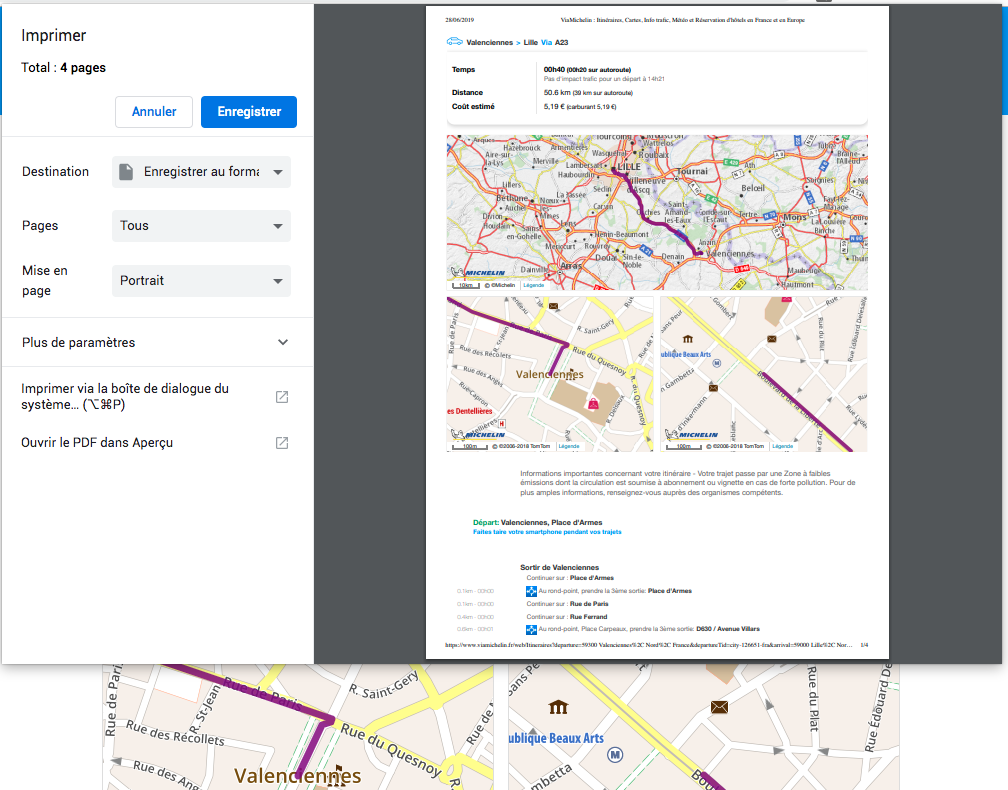This screenshot has height=790, width=1008.
Task: Click the envelope post office icon on background map
Action: [719, 707]
